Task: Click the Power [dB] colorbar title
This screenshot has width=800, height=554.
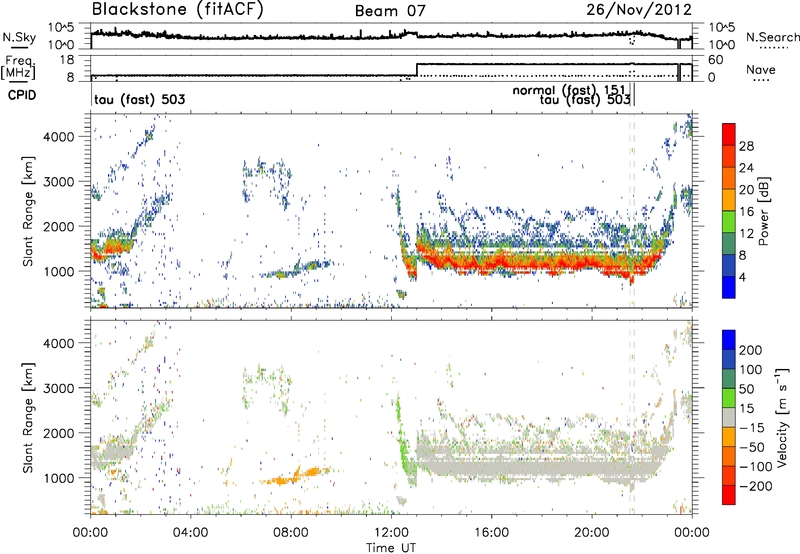Action: pos(763,211)
